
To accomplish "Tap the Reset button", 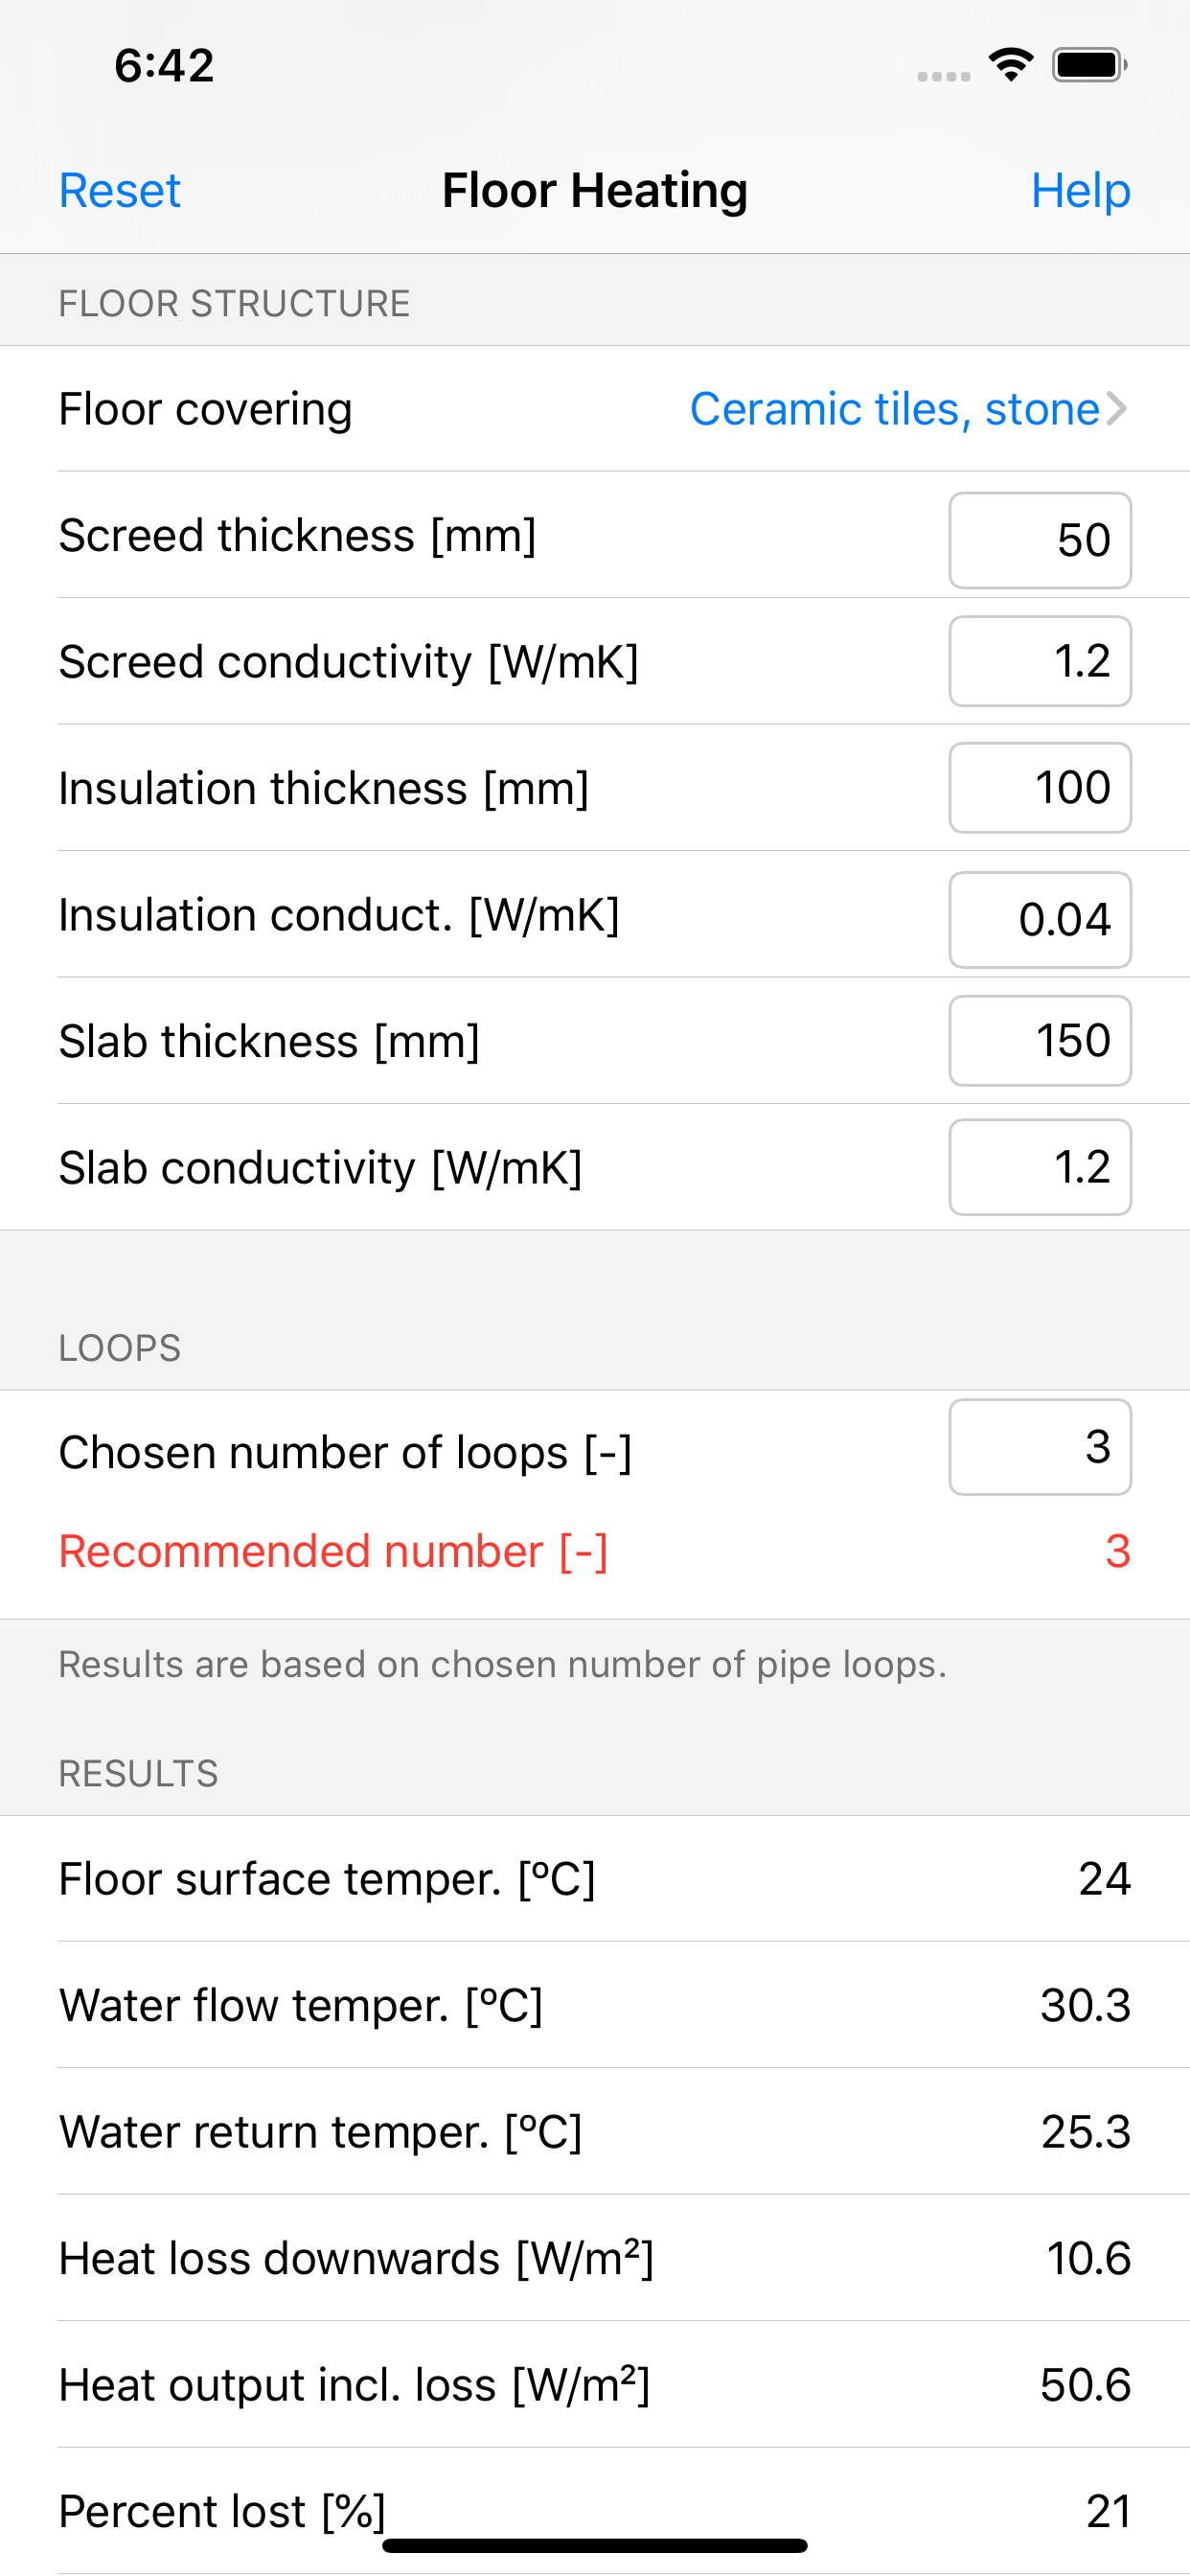I will click(120, 190).
